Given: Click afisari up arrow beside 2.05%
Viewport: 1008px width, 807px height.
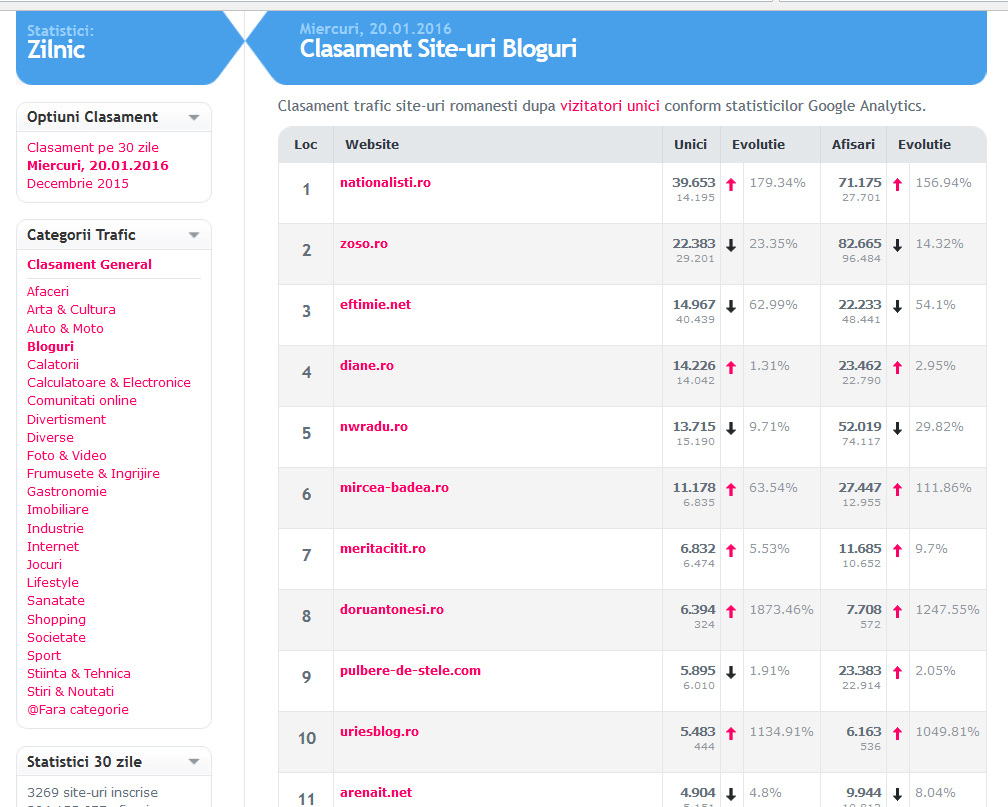Looking at the screenshot, I should [897, 673].
